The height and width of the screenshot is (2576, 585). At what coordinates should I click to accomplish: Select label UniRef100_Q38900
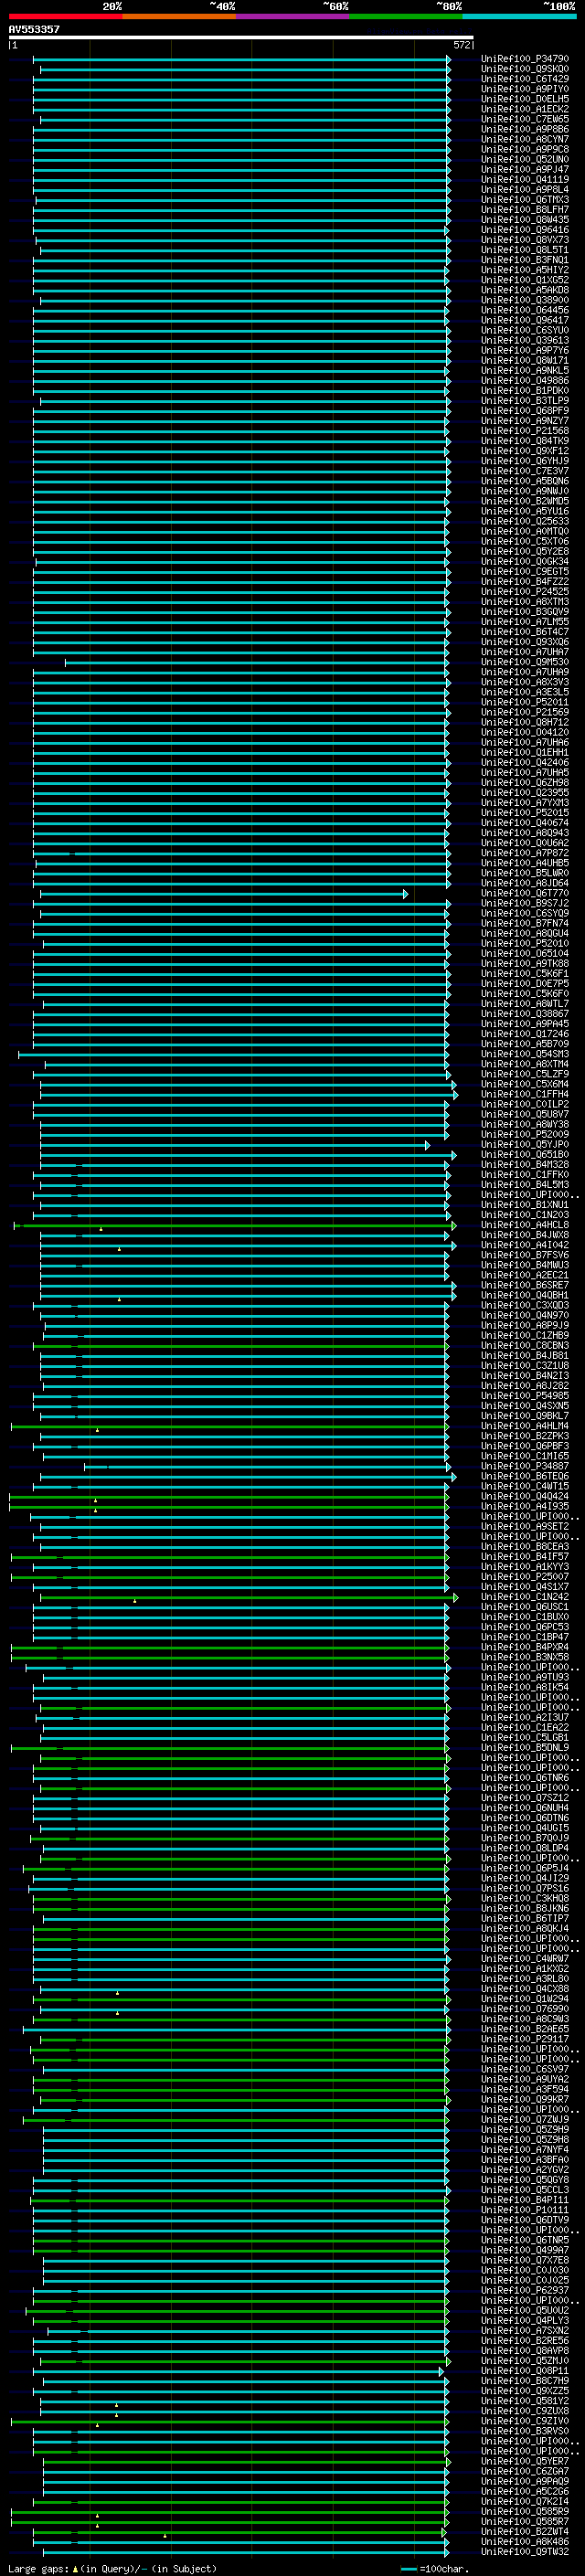[x=525, y=300]
